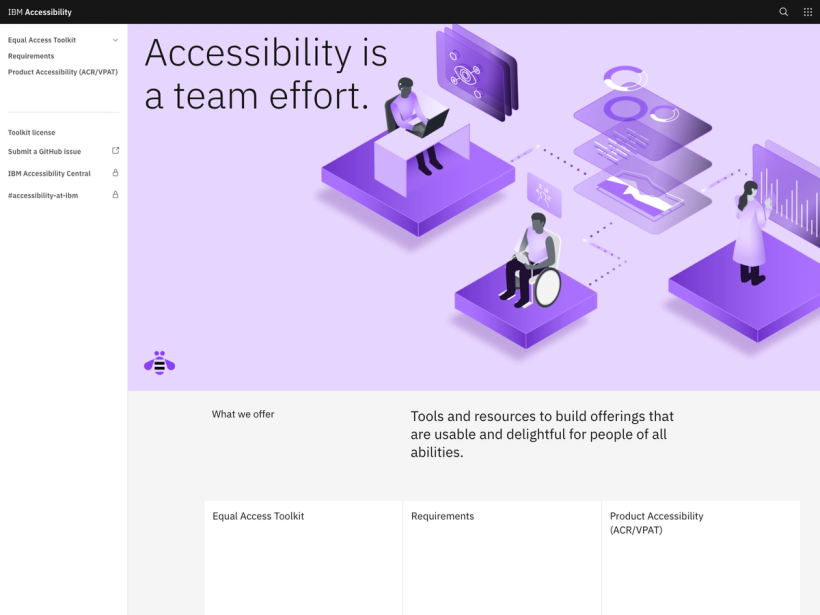Open IBM Accessibility Central link
The width and height of the screenshot is (820, 615).
[49, 173]
